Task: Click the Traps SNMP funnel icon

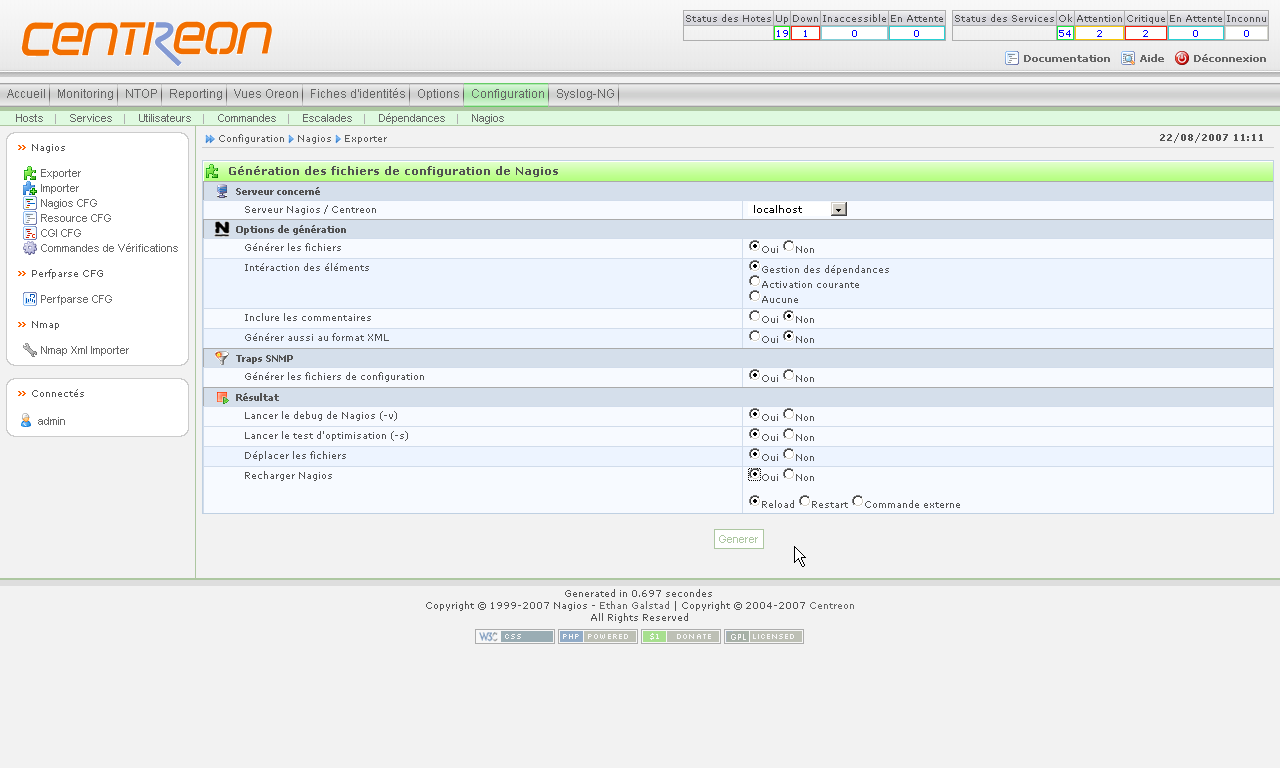Action: coord(222,358)
